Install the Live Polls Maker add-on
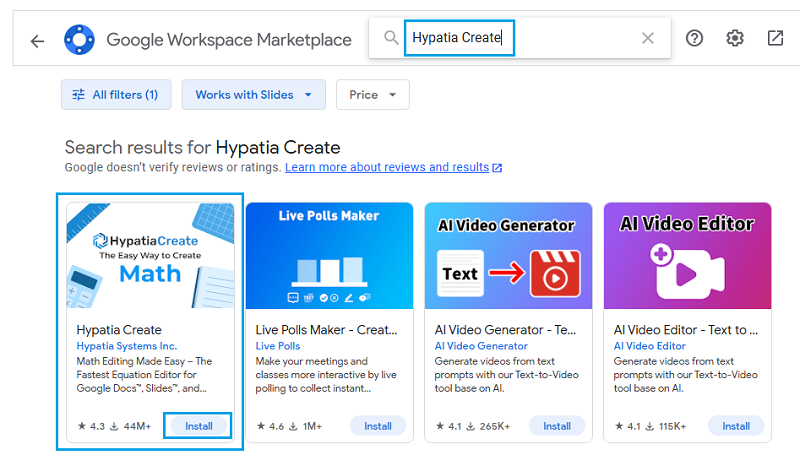The width and height of the screenshot is (800, 455). (x=378, y=426)
